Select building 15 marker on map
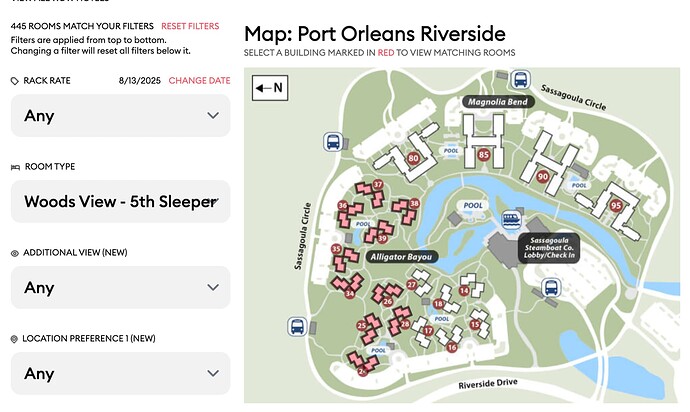 coord(474,324)
